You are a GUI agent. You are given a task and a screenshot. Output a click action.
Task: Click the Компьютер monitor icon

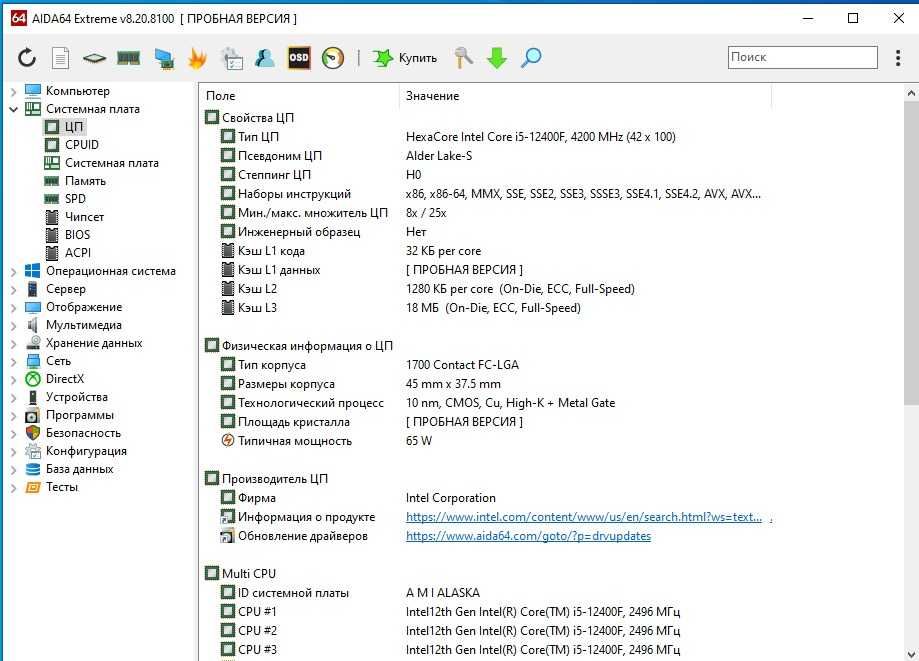tap(33, 91)
